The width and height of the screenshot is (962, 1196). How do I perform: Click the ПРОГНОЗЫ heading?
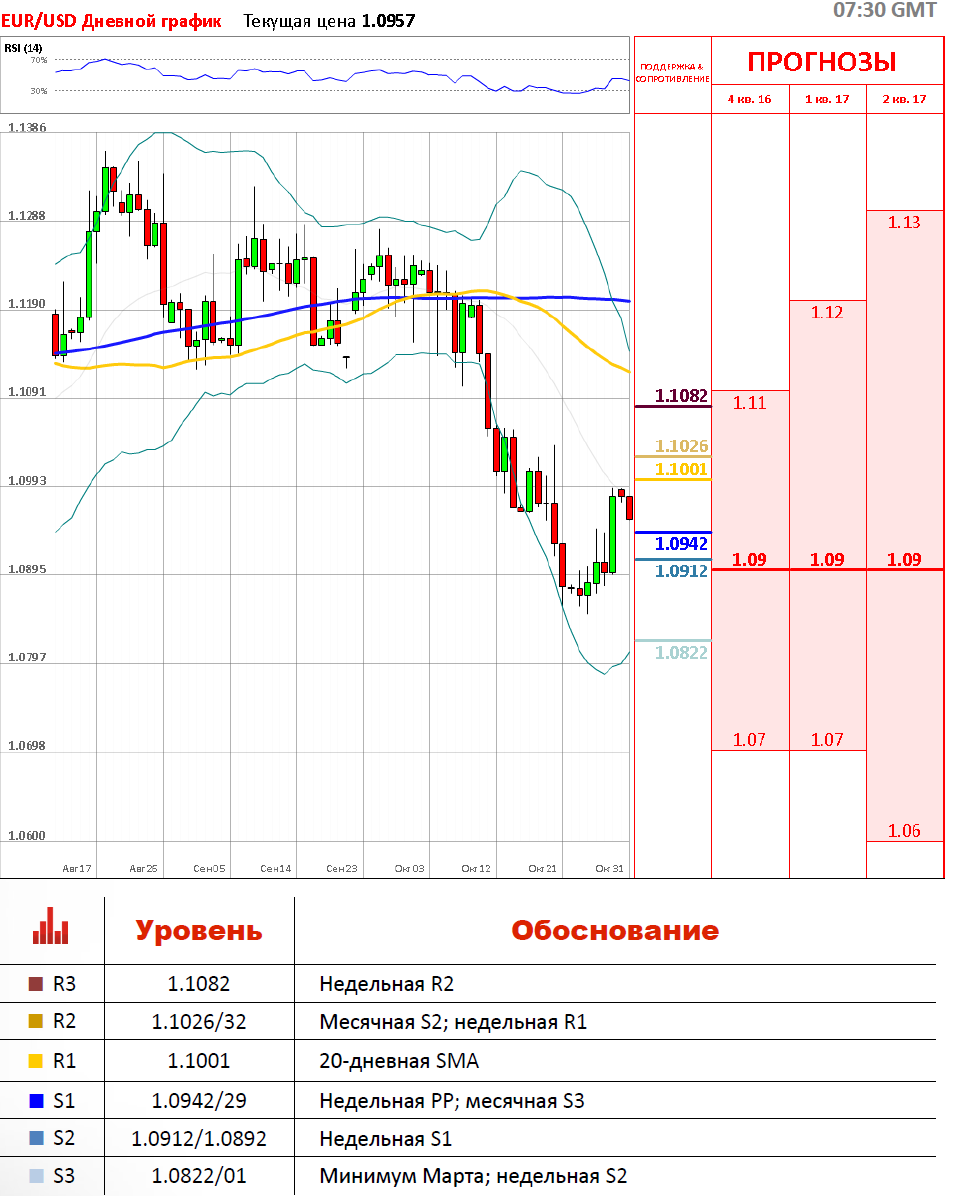point(821,62)
